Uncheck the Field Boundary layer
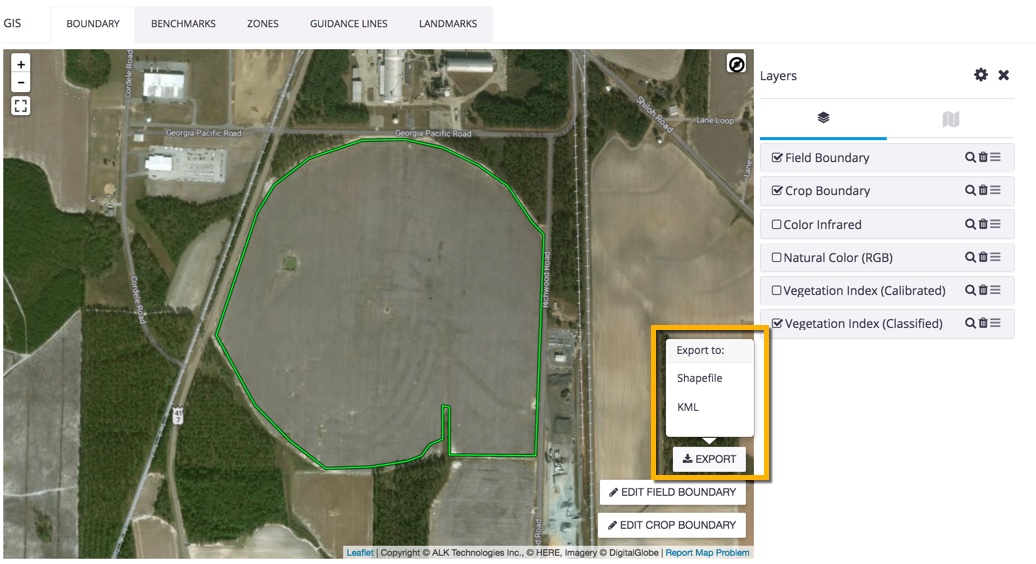The image size is (1036, 564). [777, 158]
